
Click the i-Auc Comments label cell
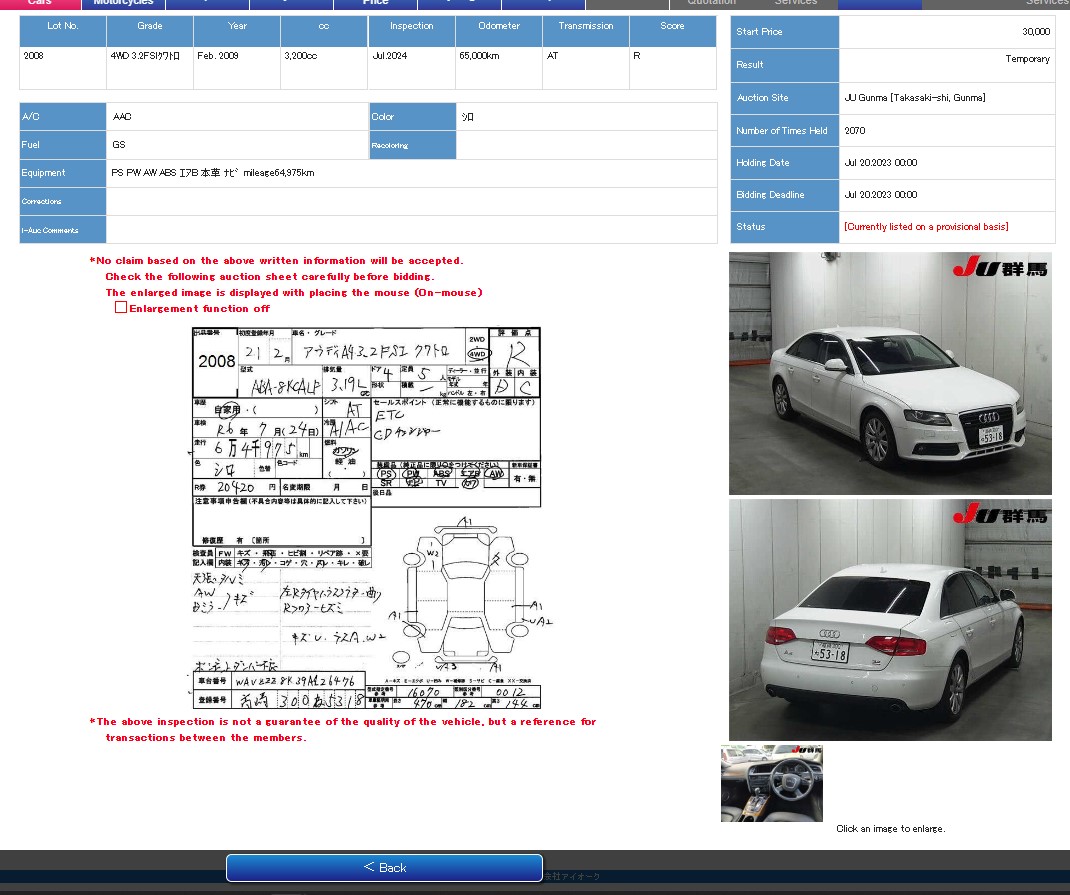pos(63,230)
